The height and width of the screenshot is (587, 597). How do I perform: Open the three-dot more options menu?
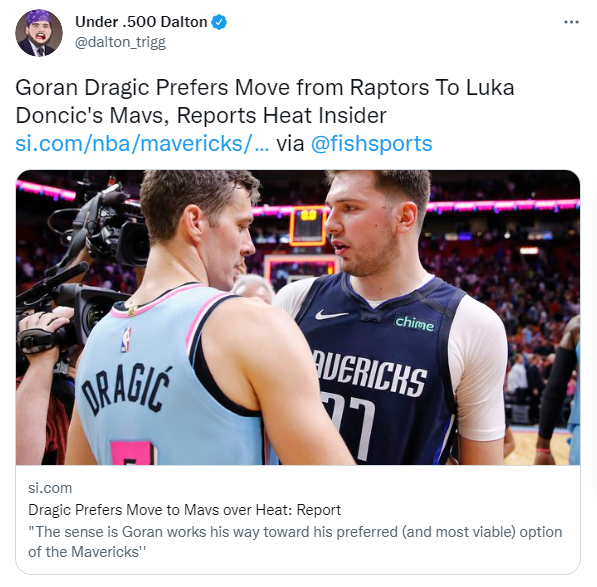tap(571, 22)
